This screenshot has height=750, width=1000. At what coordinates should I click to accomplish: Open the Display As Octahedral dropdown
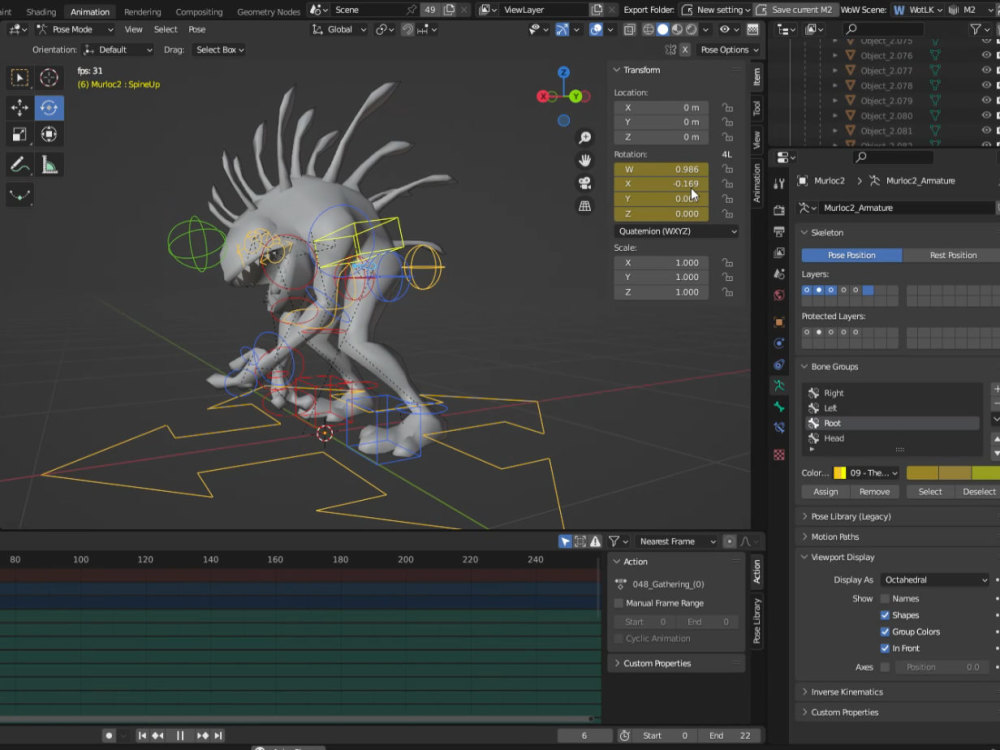(935, 580)
